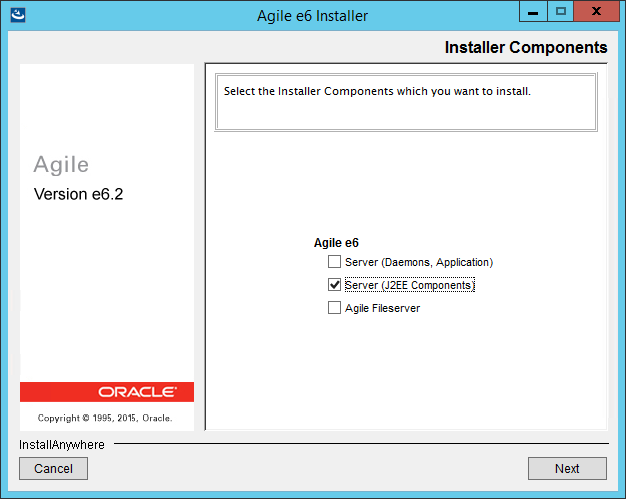Image resolution: width=626 pixels, height=499 pixels.
Task: Uncheck the Server (J2EE Components) checkbox
Action: pos(334,285)
